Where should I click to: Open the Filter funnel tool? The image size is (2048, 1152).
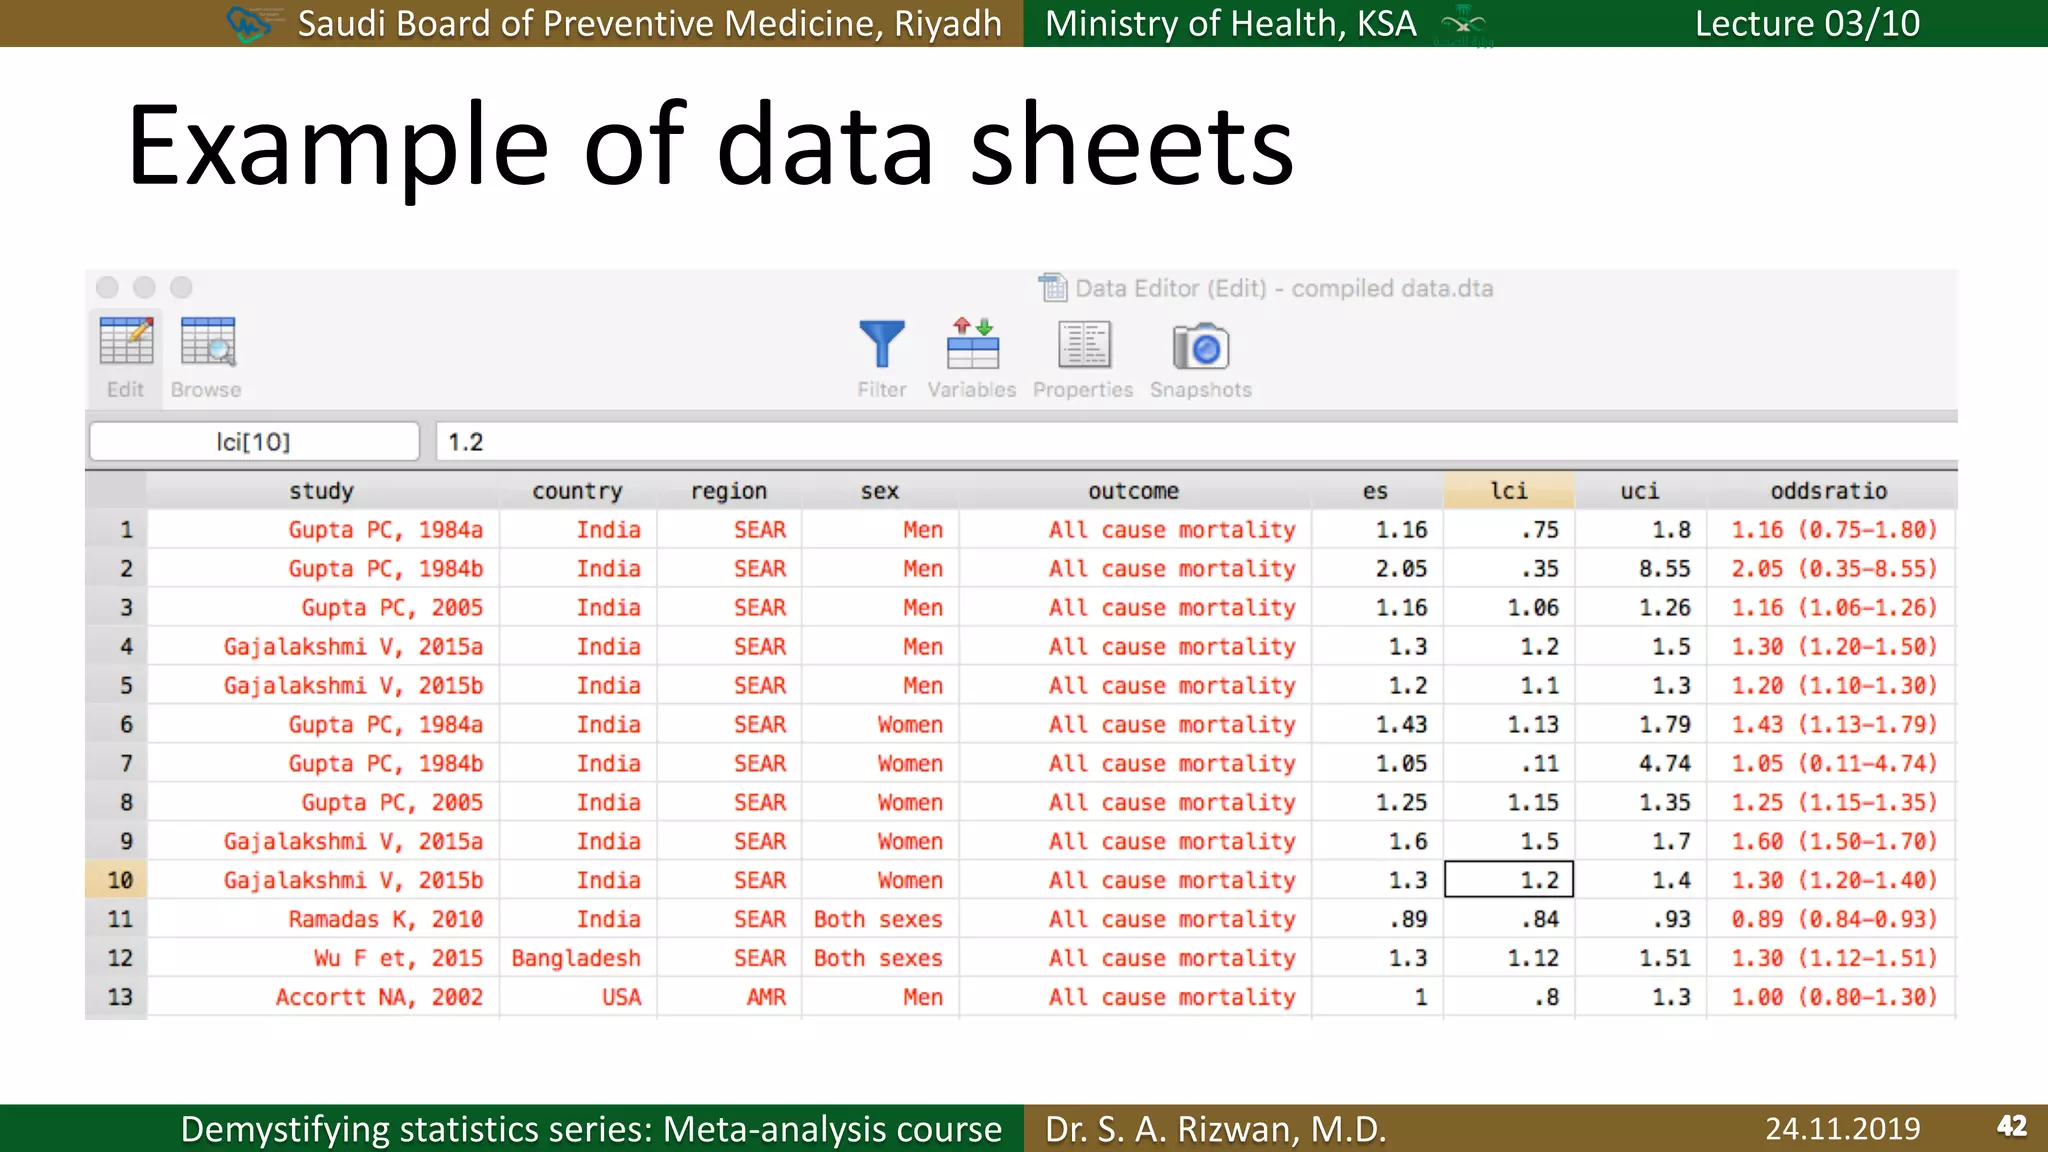tap(882, 344)
